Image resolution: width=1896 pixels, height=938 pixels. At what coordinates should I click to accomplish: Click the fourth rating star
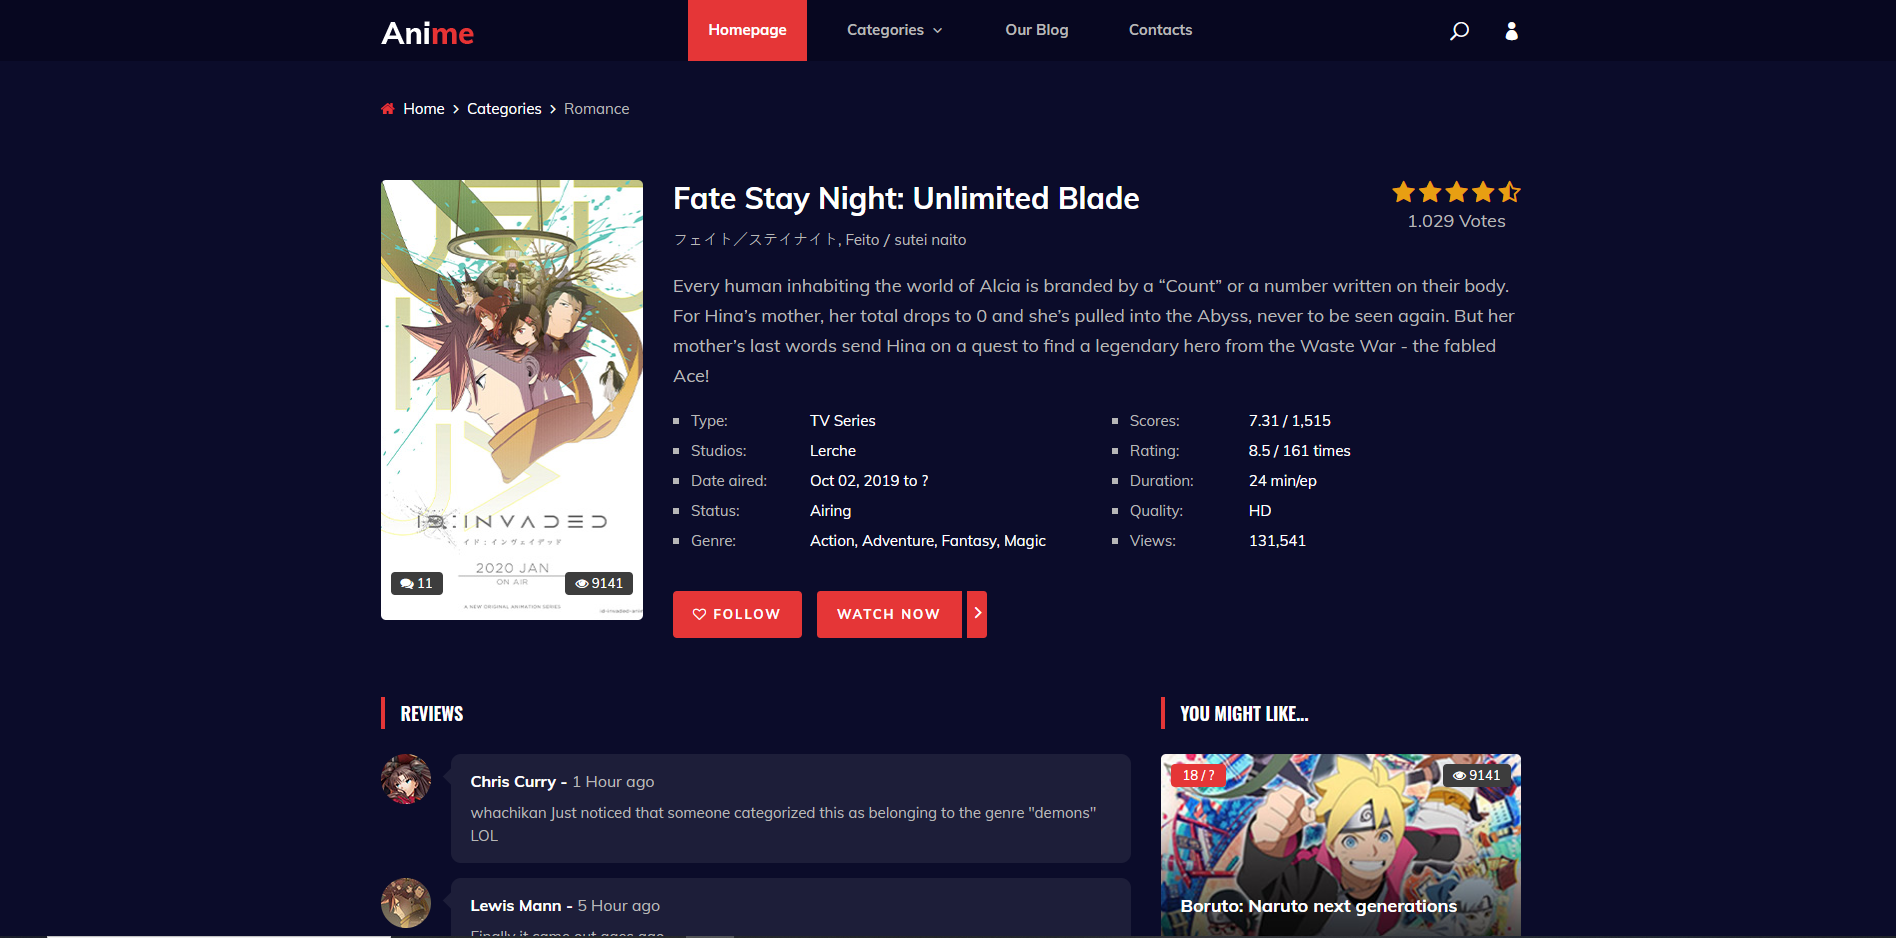tap(1483, 192)
